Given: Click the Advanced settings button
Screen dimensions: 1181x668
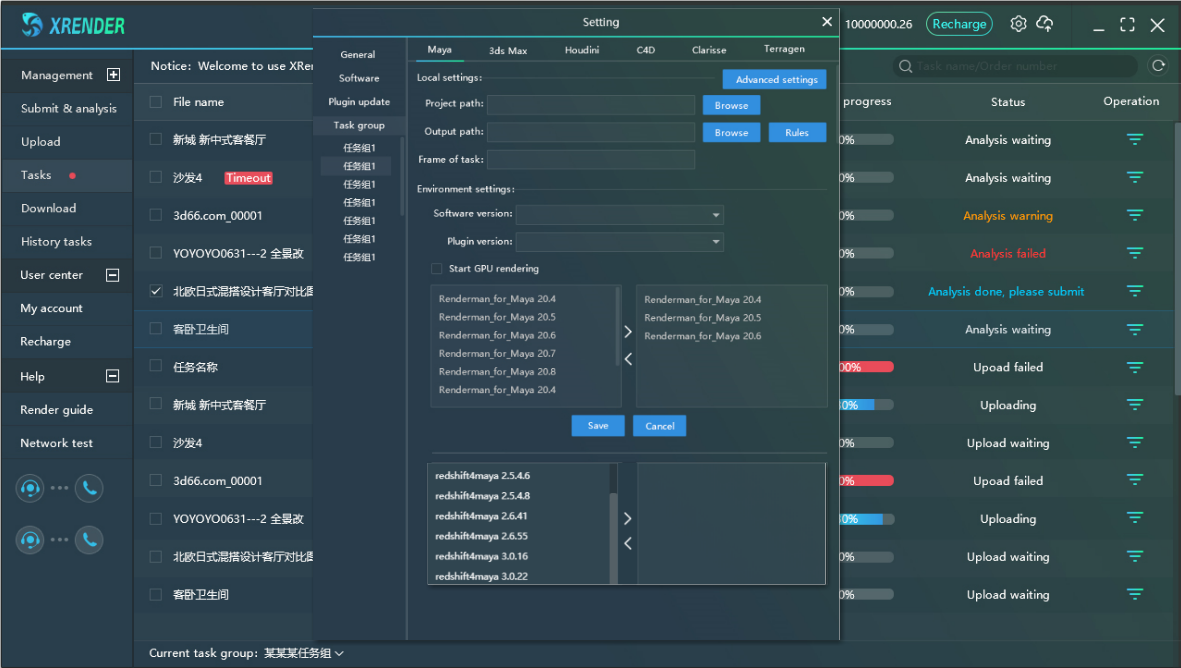Looking at the screenshot, I should (x=776, y=80).
